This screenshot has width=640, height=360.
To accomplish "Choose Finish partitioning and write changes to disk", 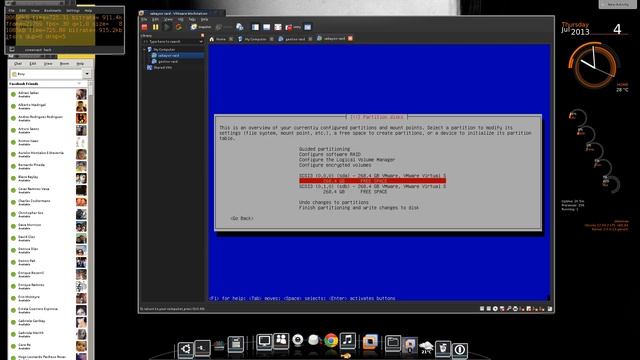I will tap(359, 208).
